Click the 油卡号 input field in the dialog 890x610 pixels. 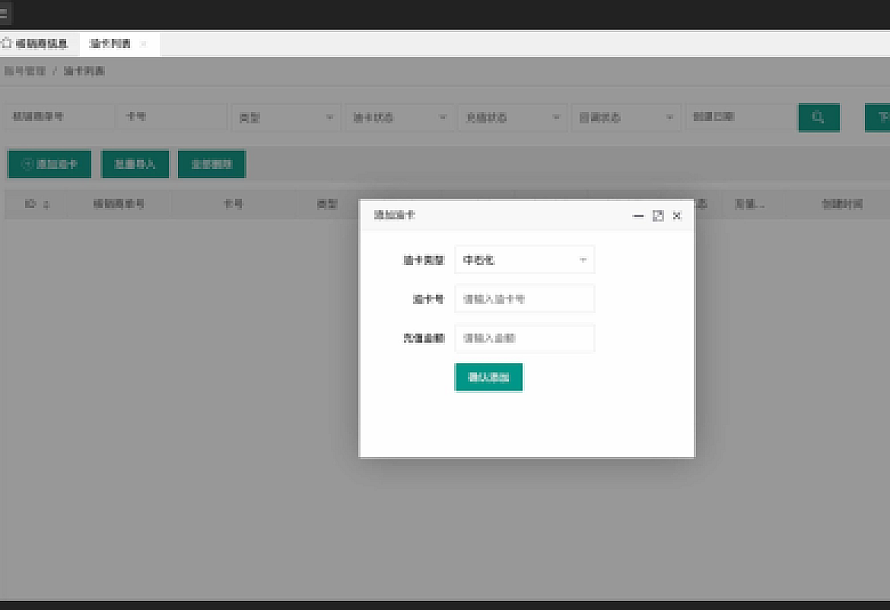coord(524,298)
